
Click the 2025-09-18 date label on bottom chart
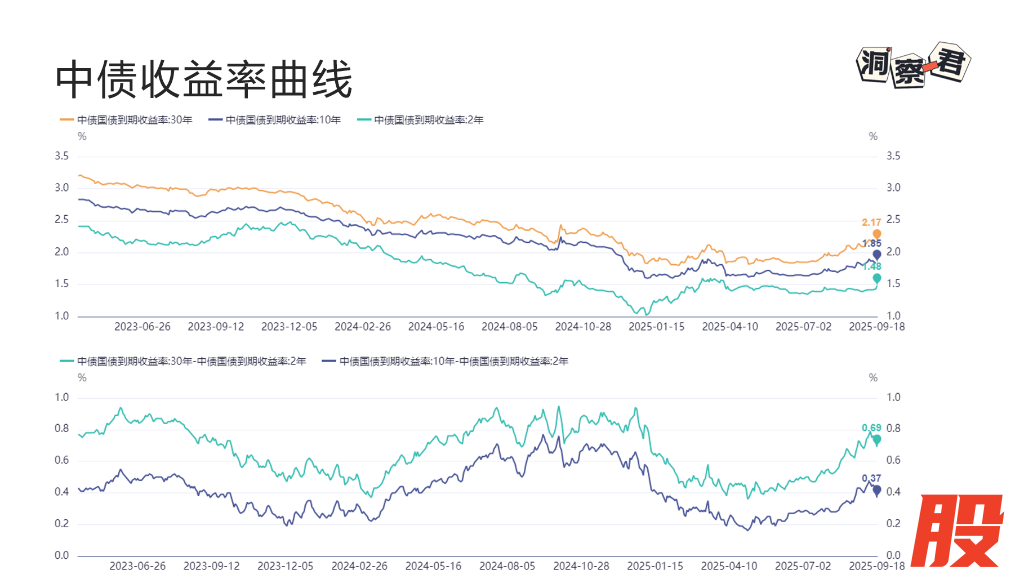[x=877, y=566]
